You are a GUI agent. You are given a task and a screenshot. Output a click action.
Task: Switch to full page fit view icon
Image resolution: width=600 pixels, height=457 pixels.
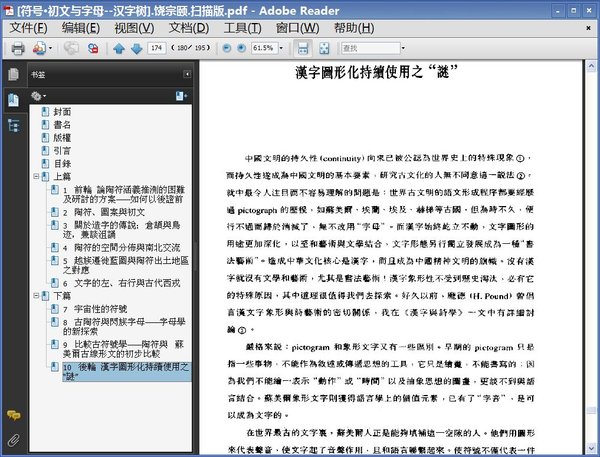tap(324, 48)
